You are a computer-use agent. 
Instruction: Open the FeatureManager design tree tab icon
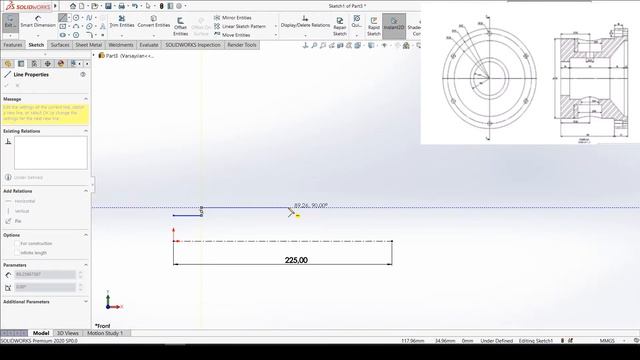tap(8, 64)
